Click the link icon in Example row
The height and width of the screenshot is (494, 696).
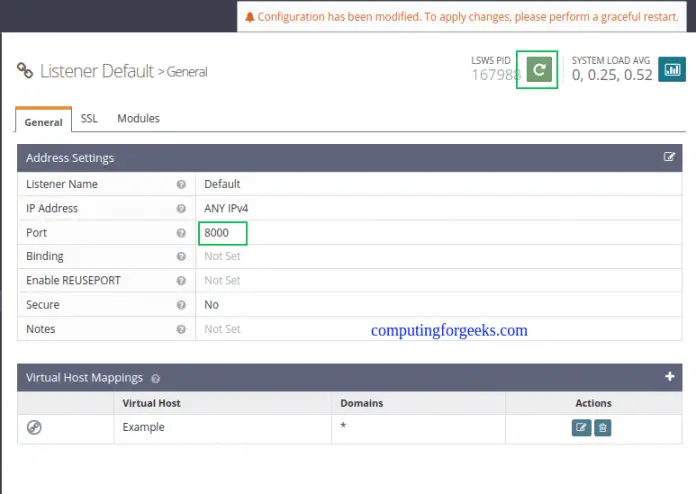[34, 428]
